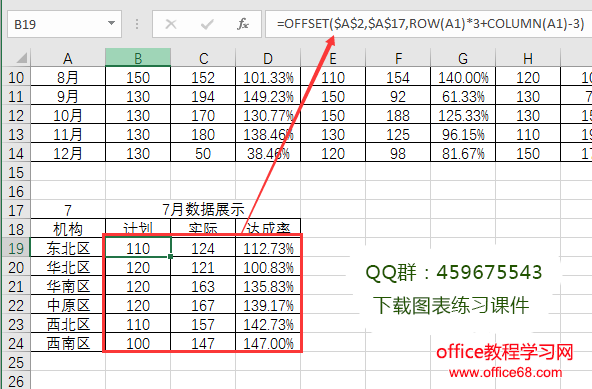The image size is (592, 389).
Task: Click cell 华南区
Action: click(68, 286)
